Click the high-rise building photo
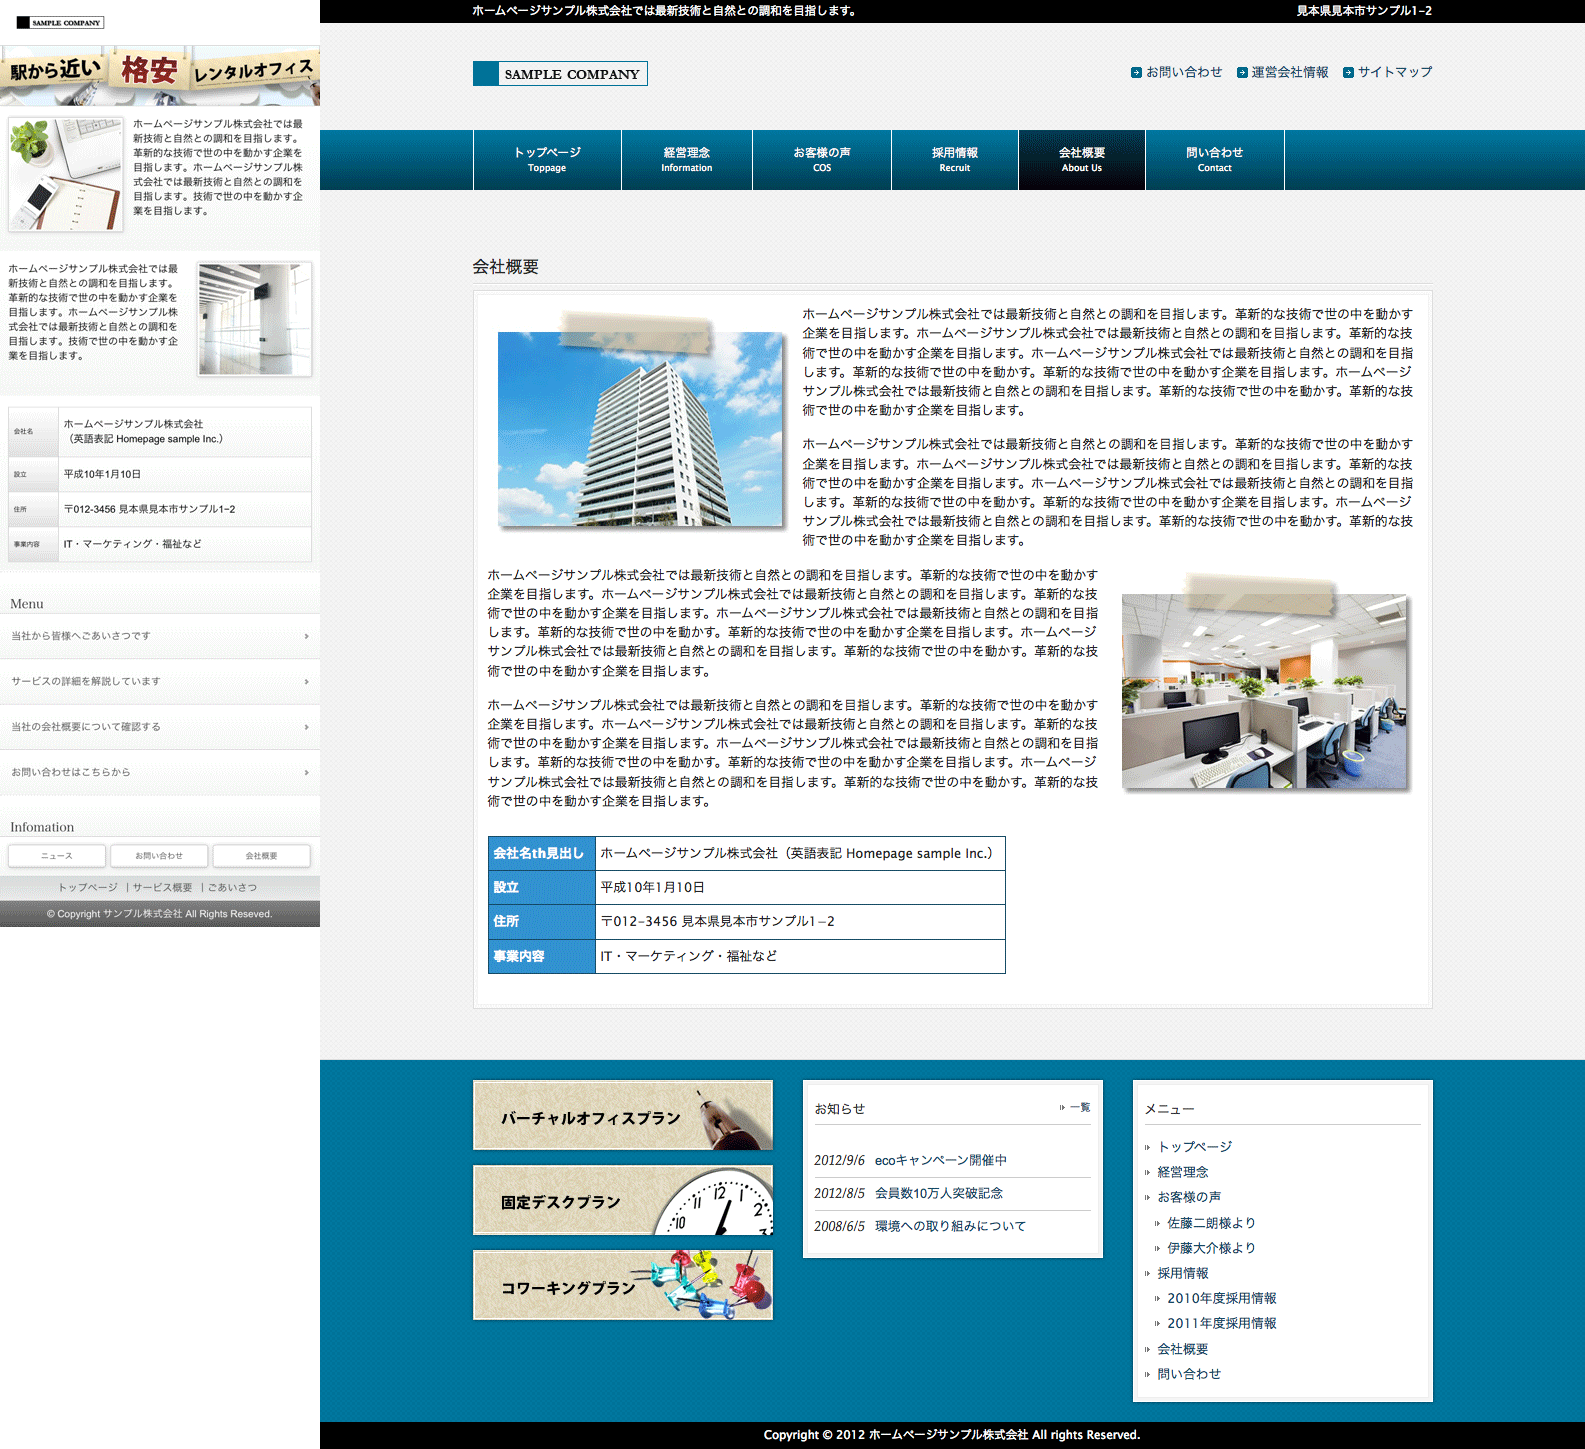Viewport: 1585px width, 1449px height. click(640, 428)
